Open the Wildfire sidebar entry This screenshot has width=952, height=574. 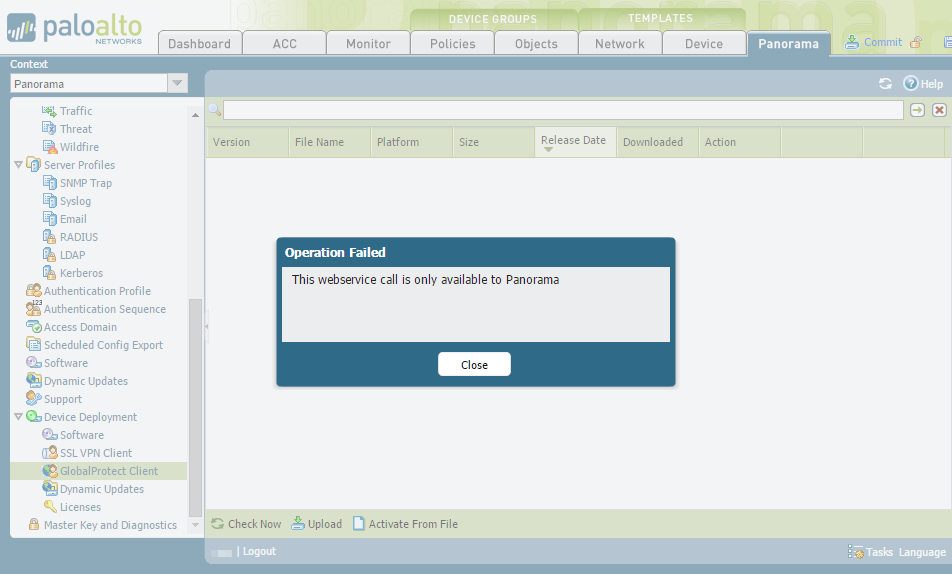pos(79,147)
